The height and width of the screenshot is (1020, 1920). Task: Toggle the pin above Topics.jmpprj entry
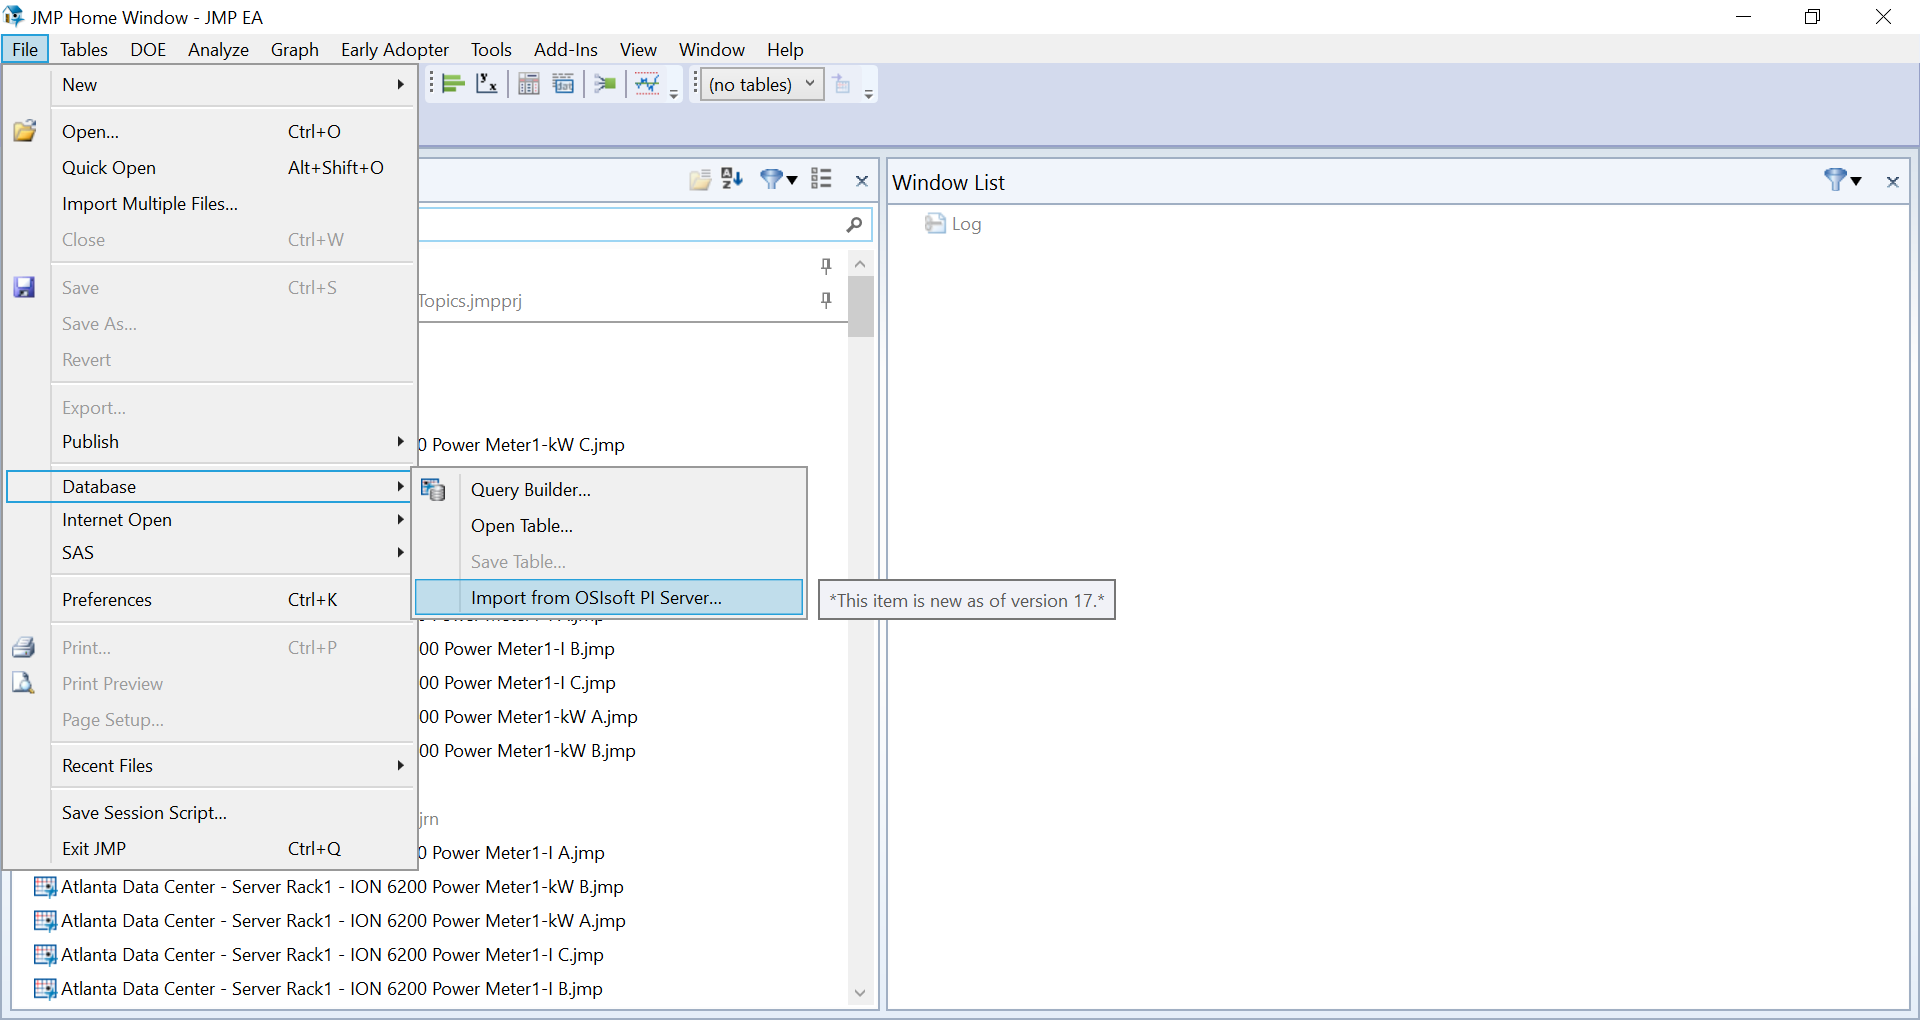(826, 266)
